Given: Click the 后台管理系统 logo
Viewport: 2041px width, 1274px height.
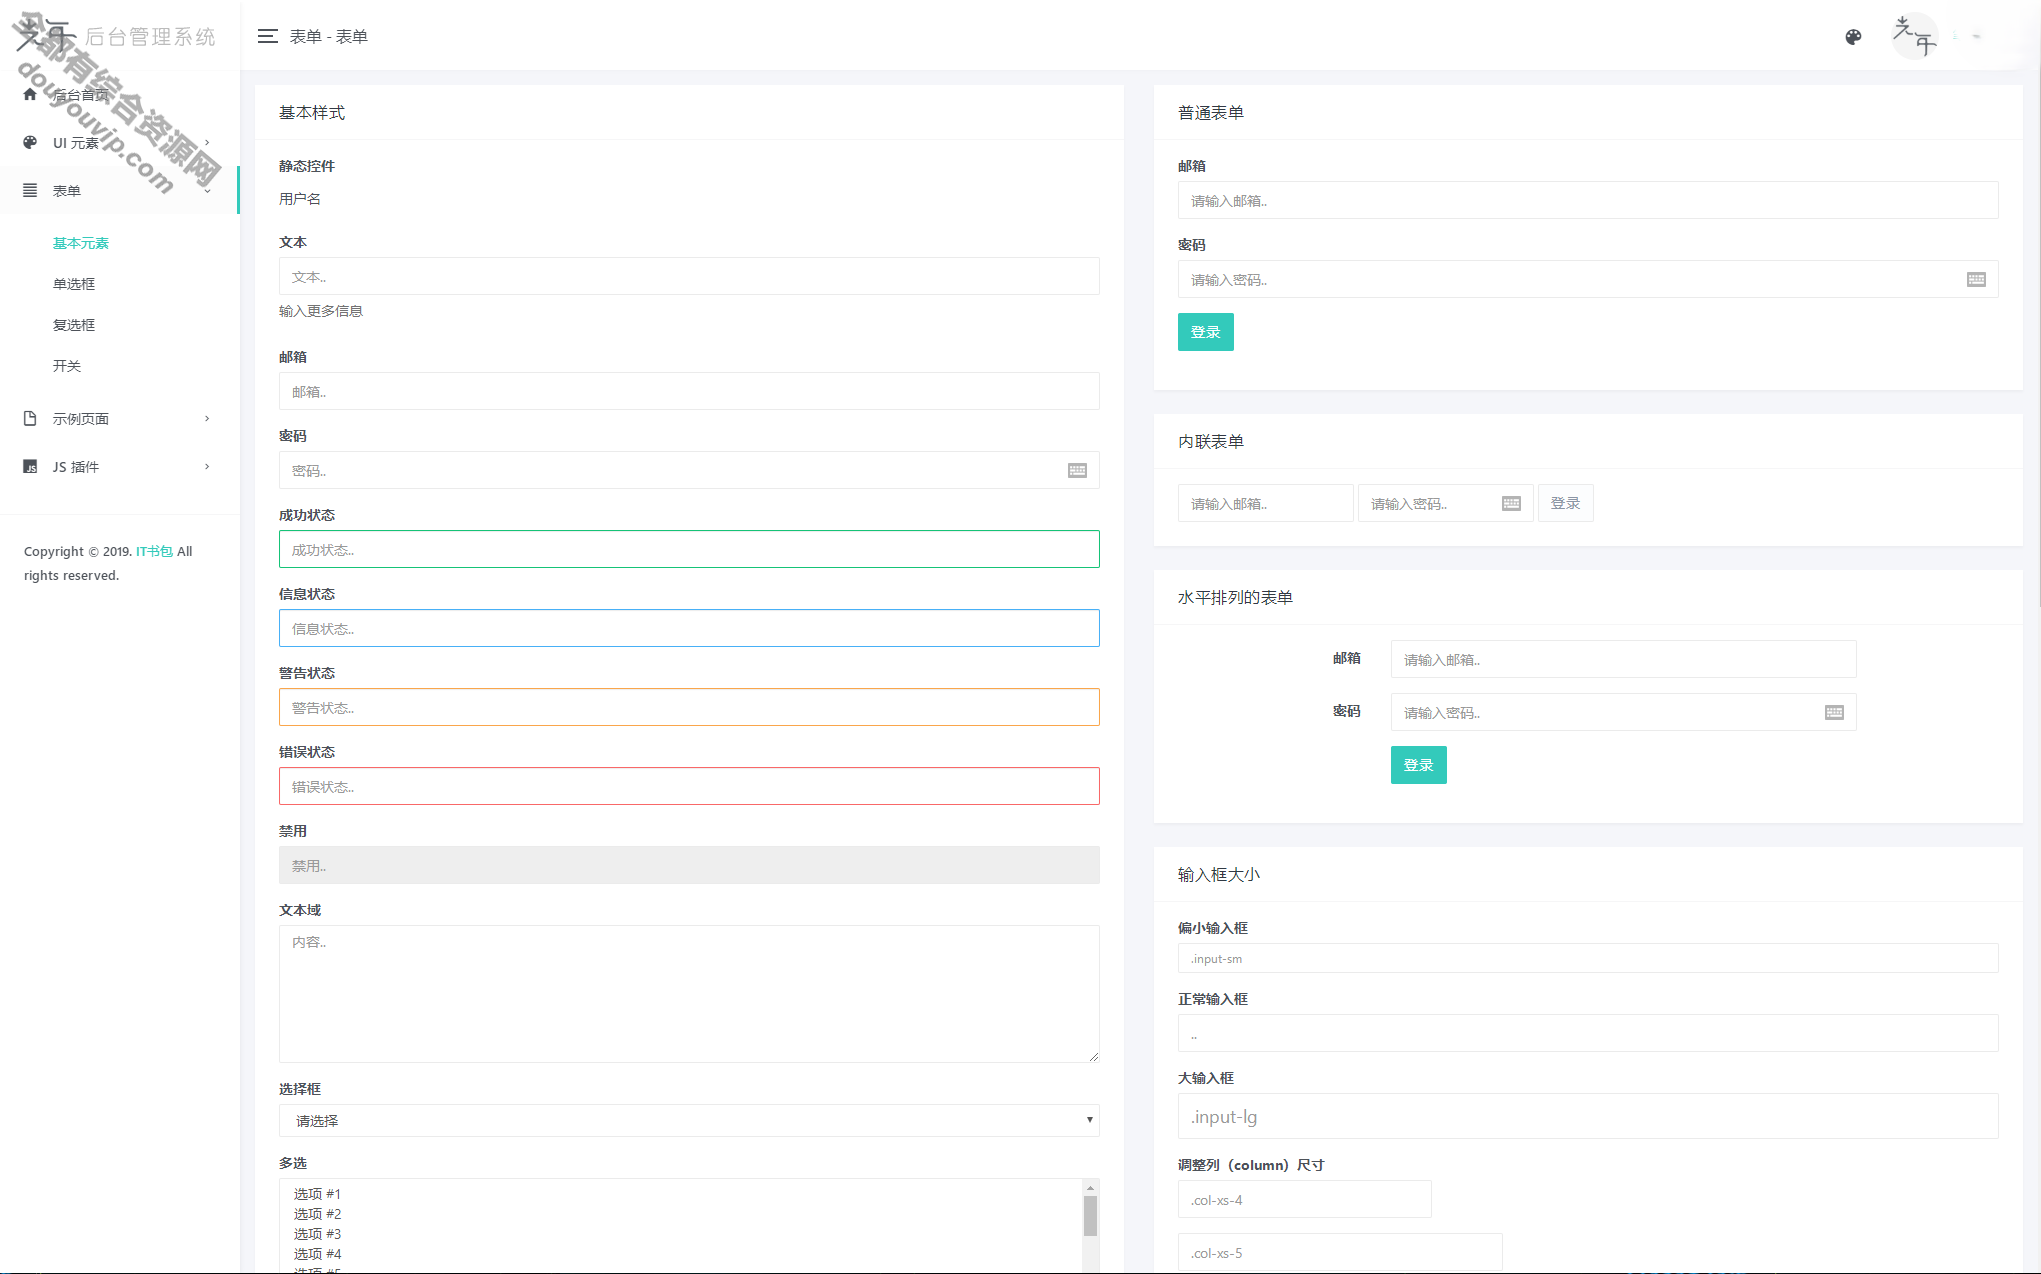Looking at the screenshot, I should 116,36.
